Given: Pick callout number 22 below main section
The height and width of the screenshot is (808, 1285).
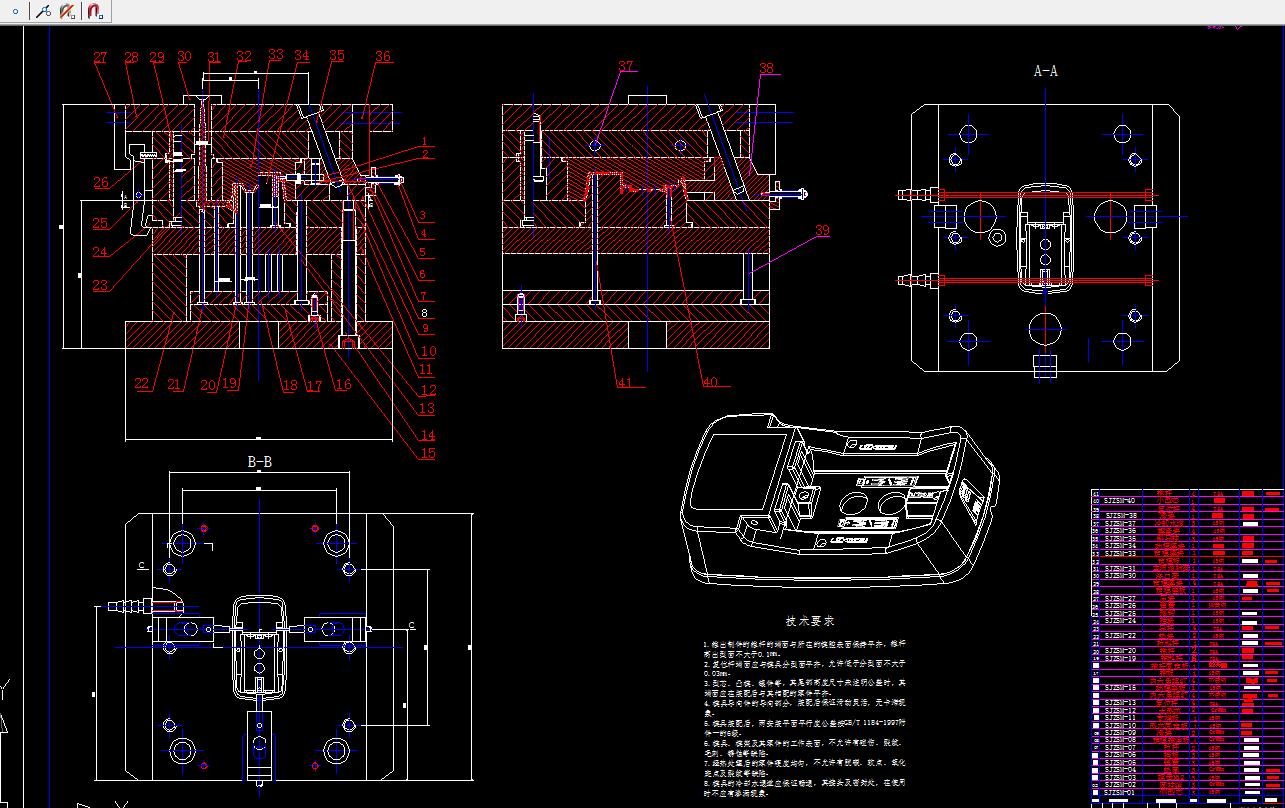Looking at the screenshot, I should pos(143,385).
